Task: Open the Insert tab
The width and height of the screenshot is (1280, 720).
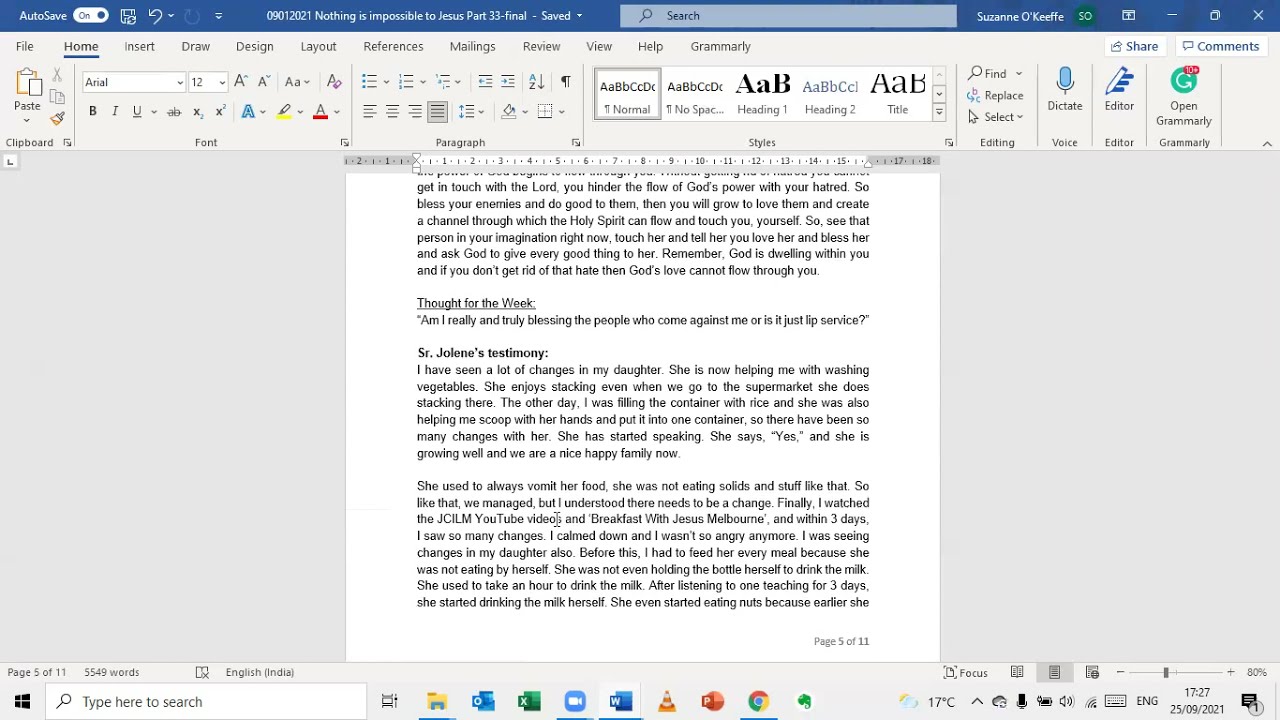Action: point(139,46)
